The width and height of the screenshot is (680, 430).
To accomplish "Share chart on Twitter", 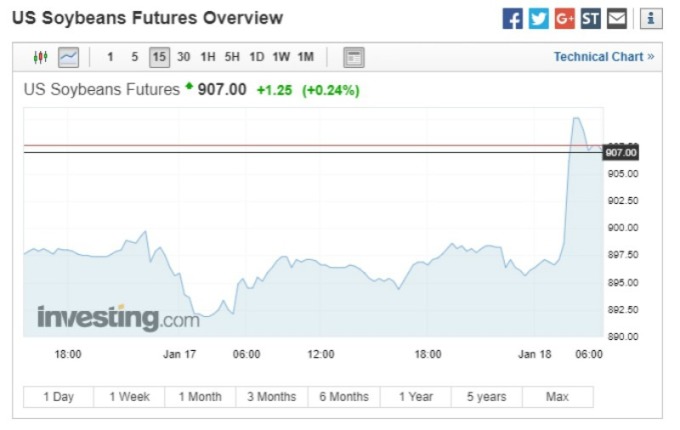I will pos(538,19).
